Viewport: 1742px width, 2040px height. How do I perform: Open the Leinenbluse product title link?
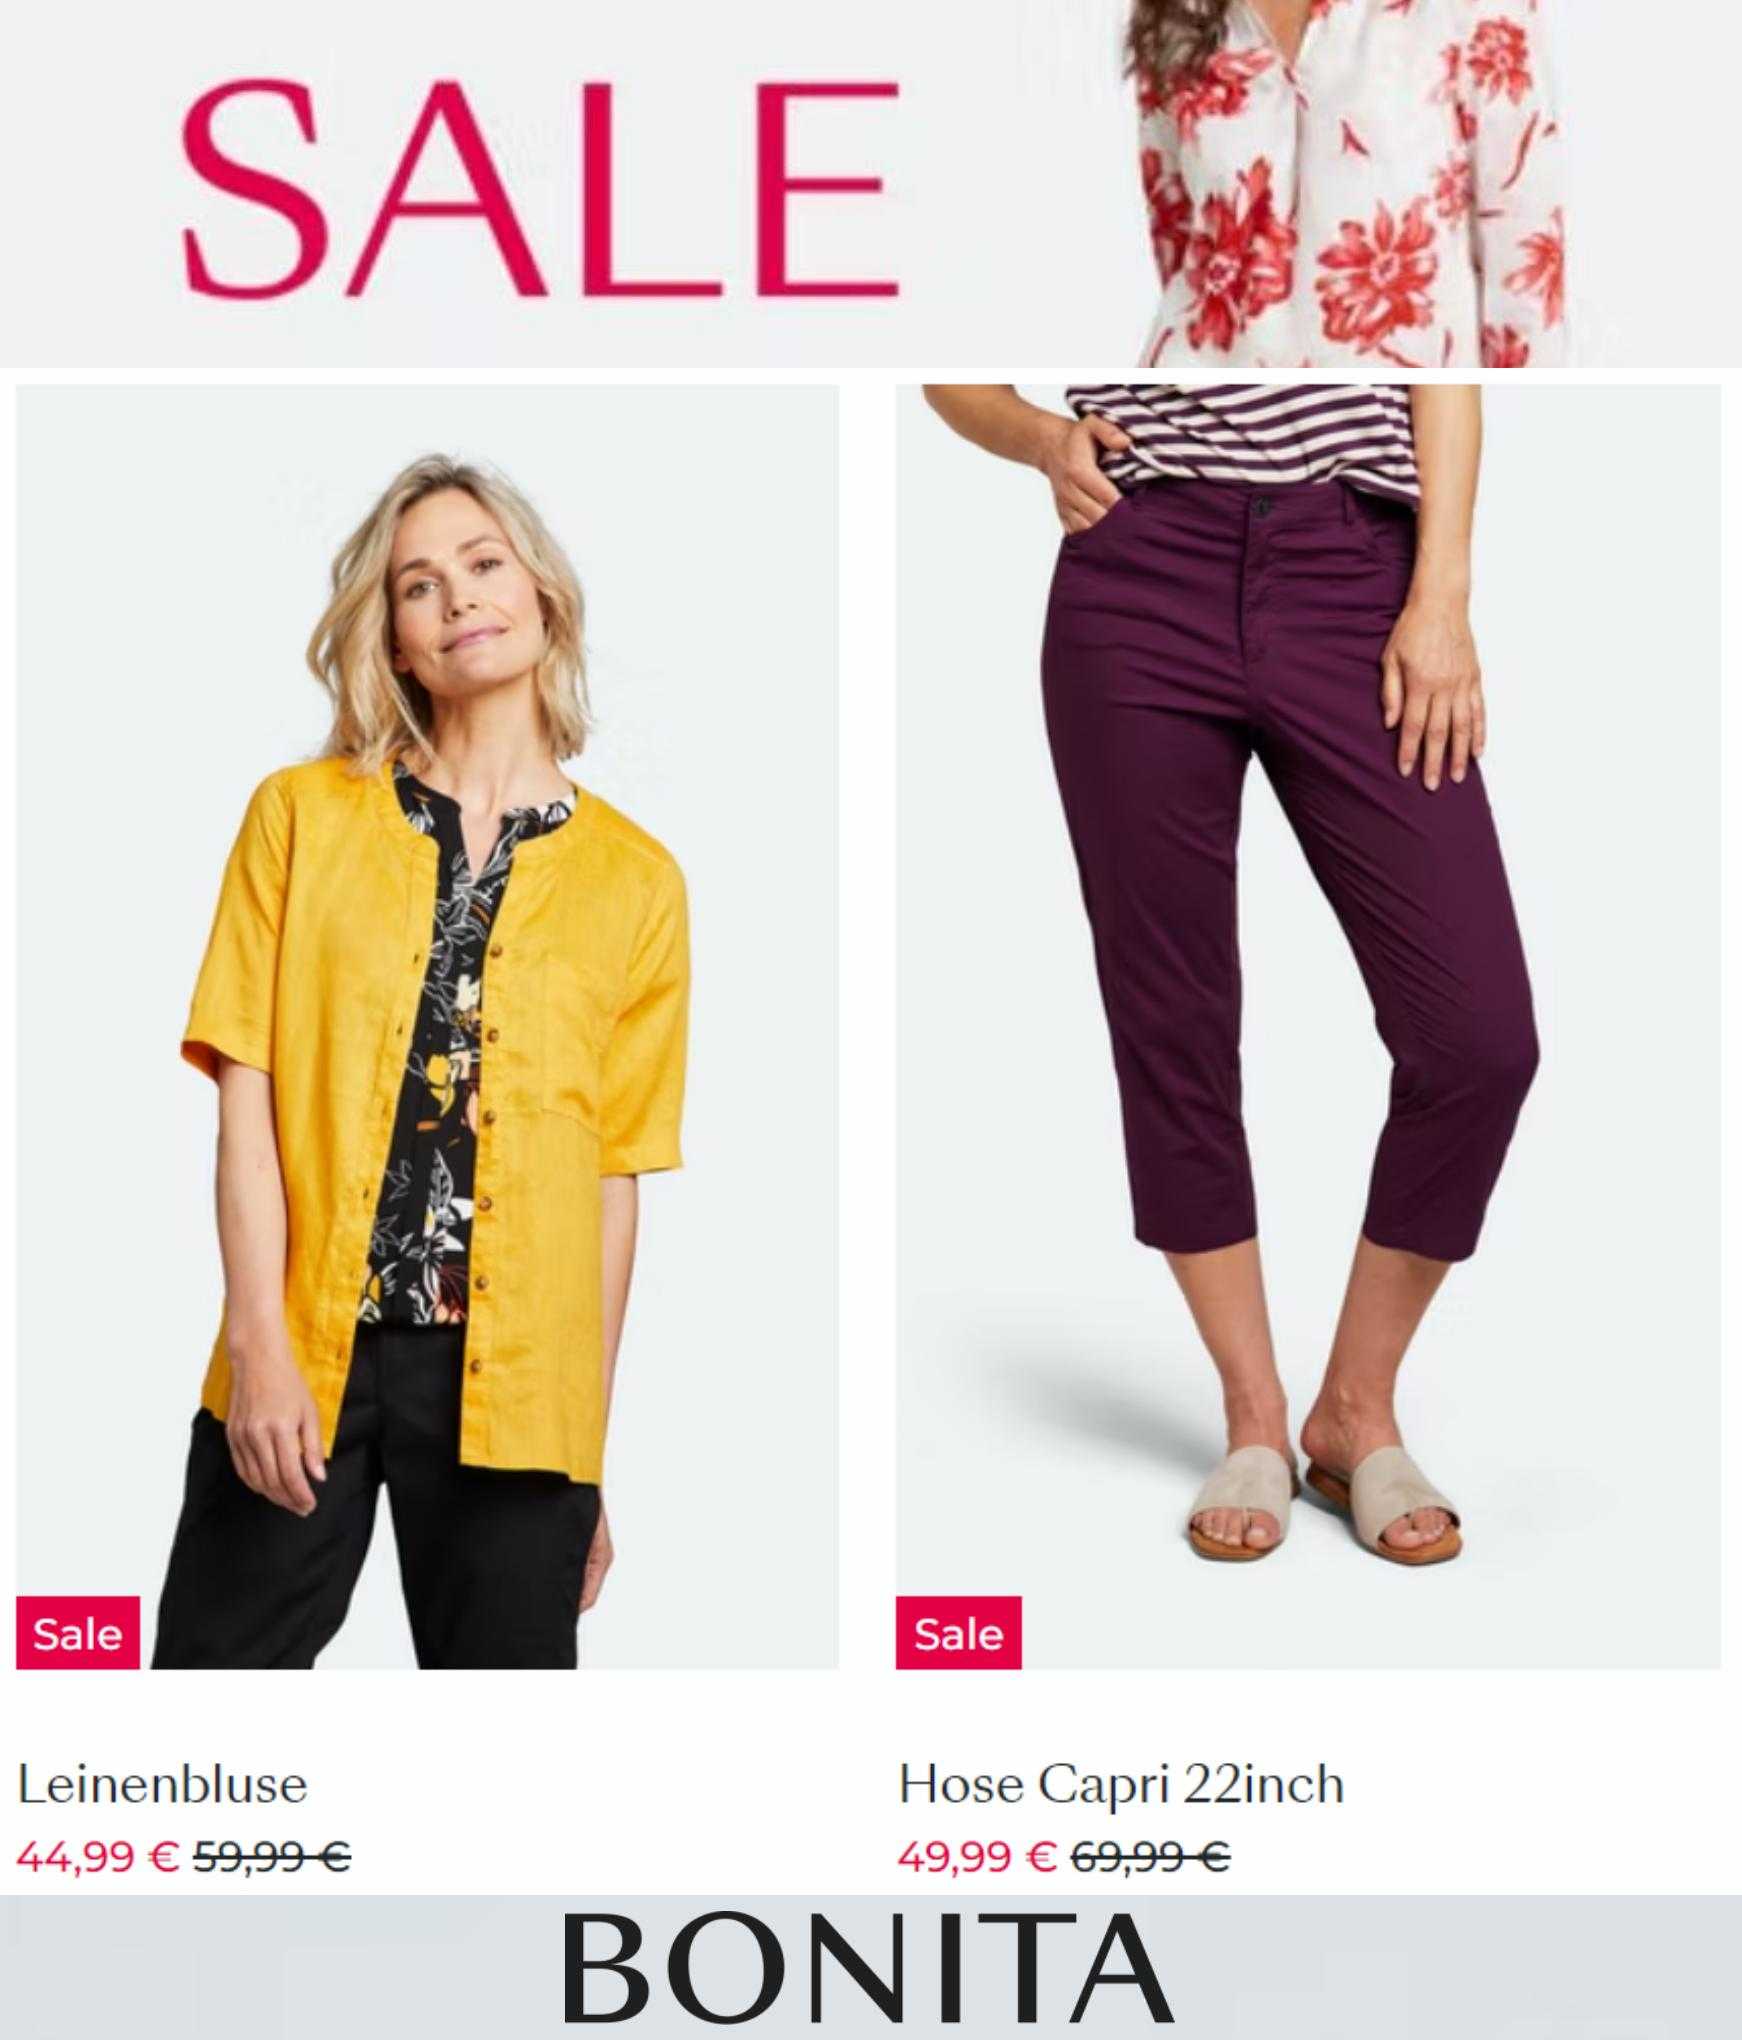162,1785
